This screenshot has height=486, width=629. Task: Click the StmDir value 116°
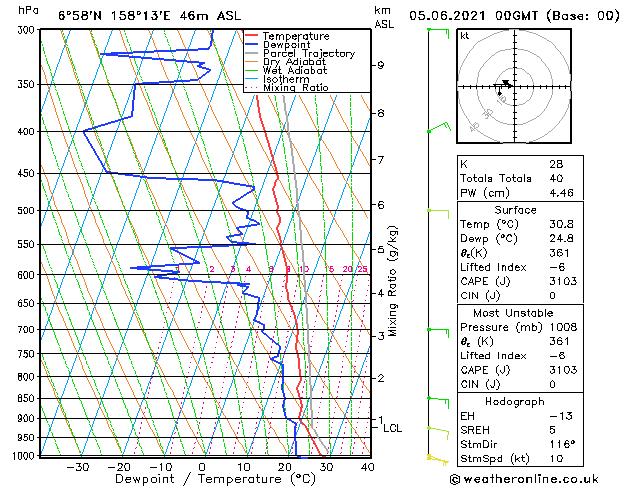point(562,444)
